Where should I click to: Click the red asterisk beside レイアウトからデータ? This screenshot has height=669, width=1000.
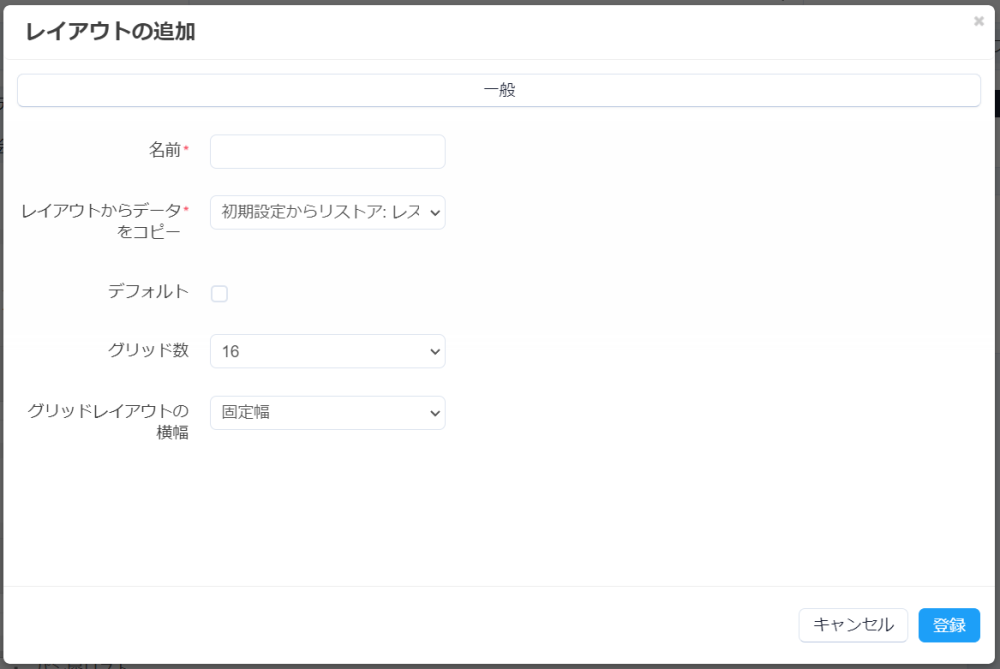(x=186, y=209)
